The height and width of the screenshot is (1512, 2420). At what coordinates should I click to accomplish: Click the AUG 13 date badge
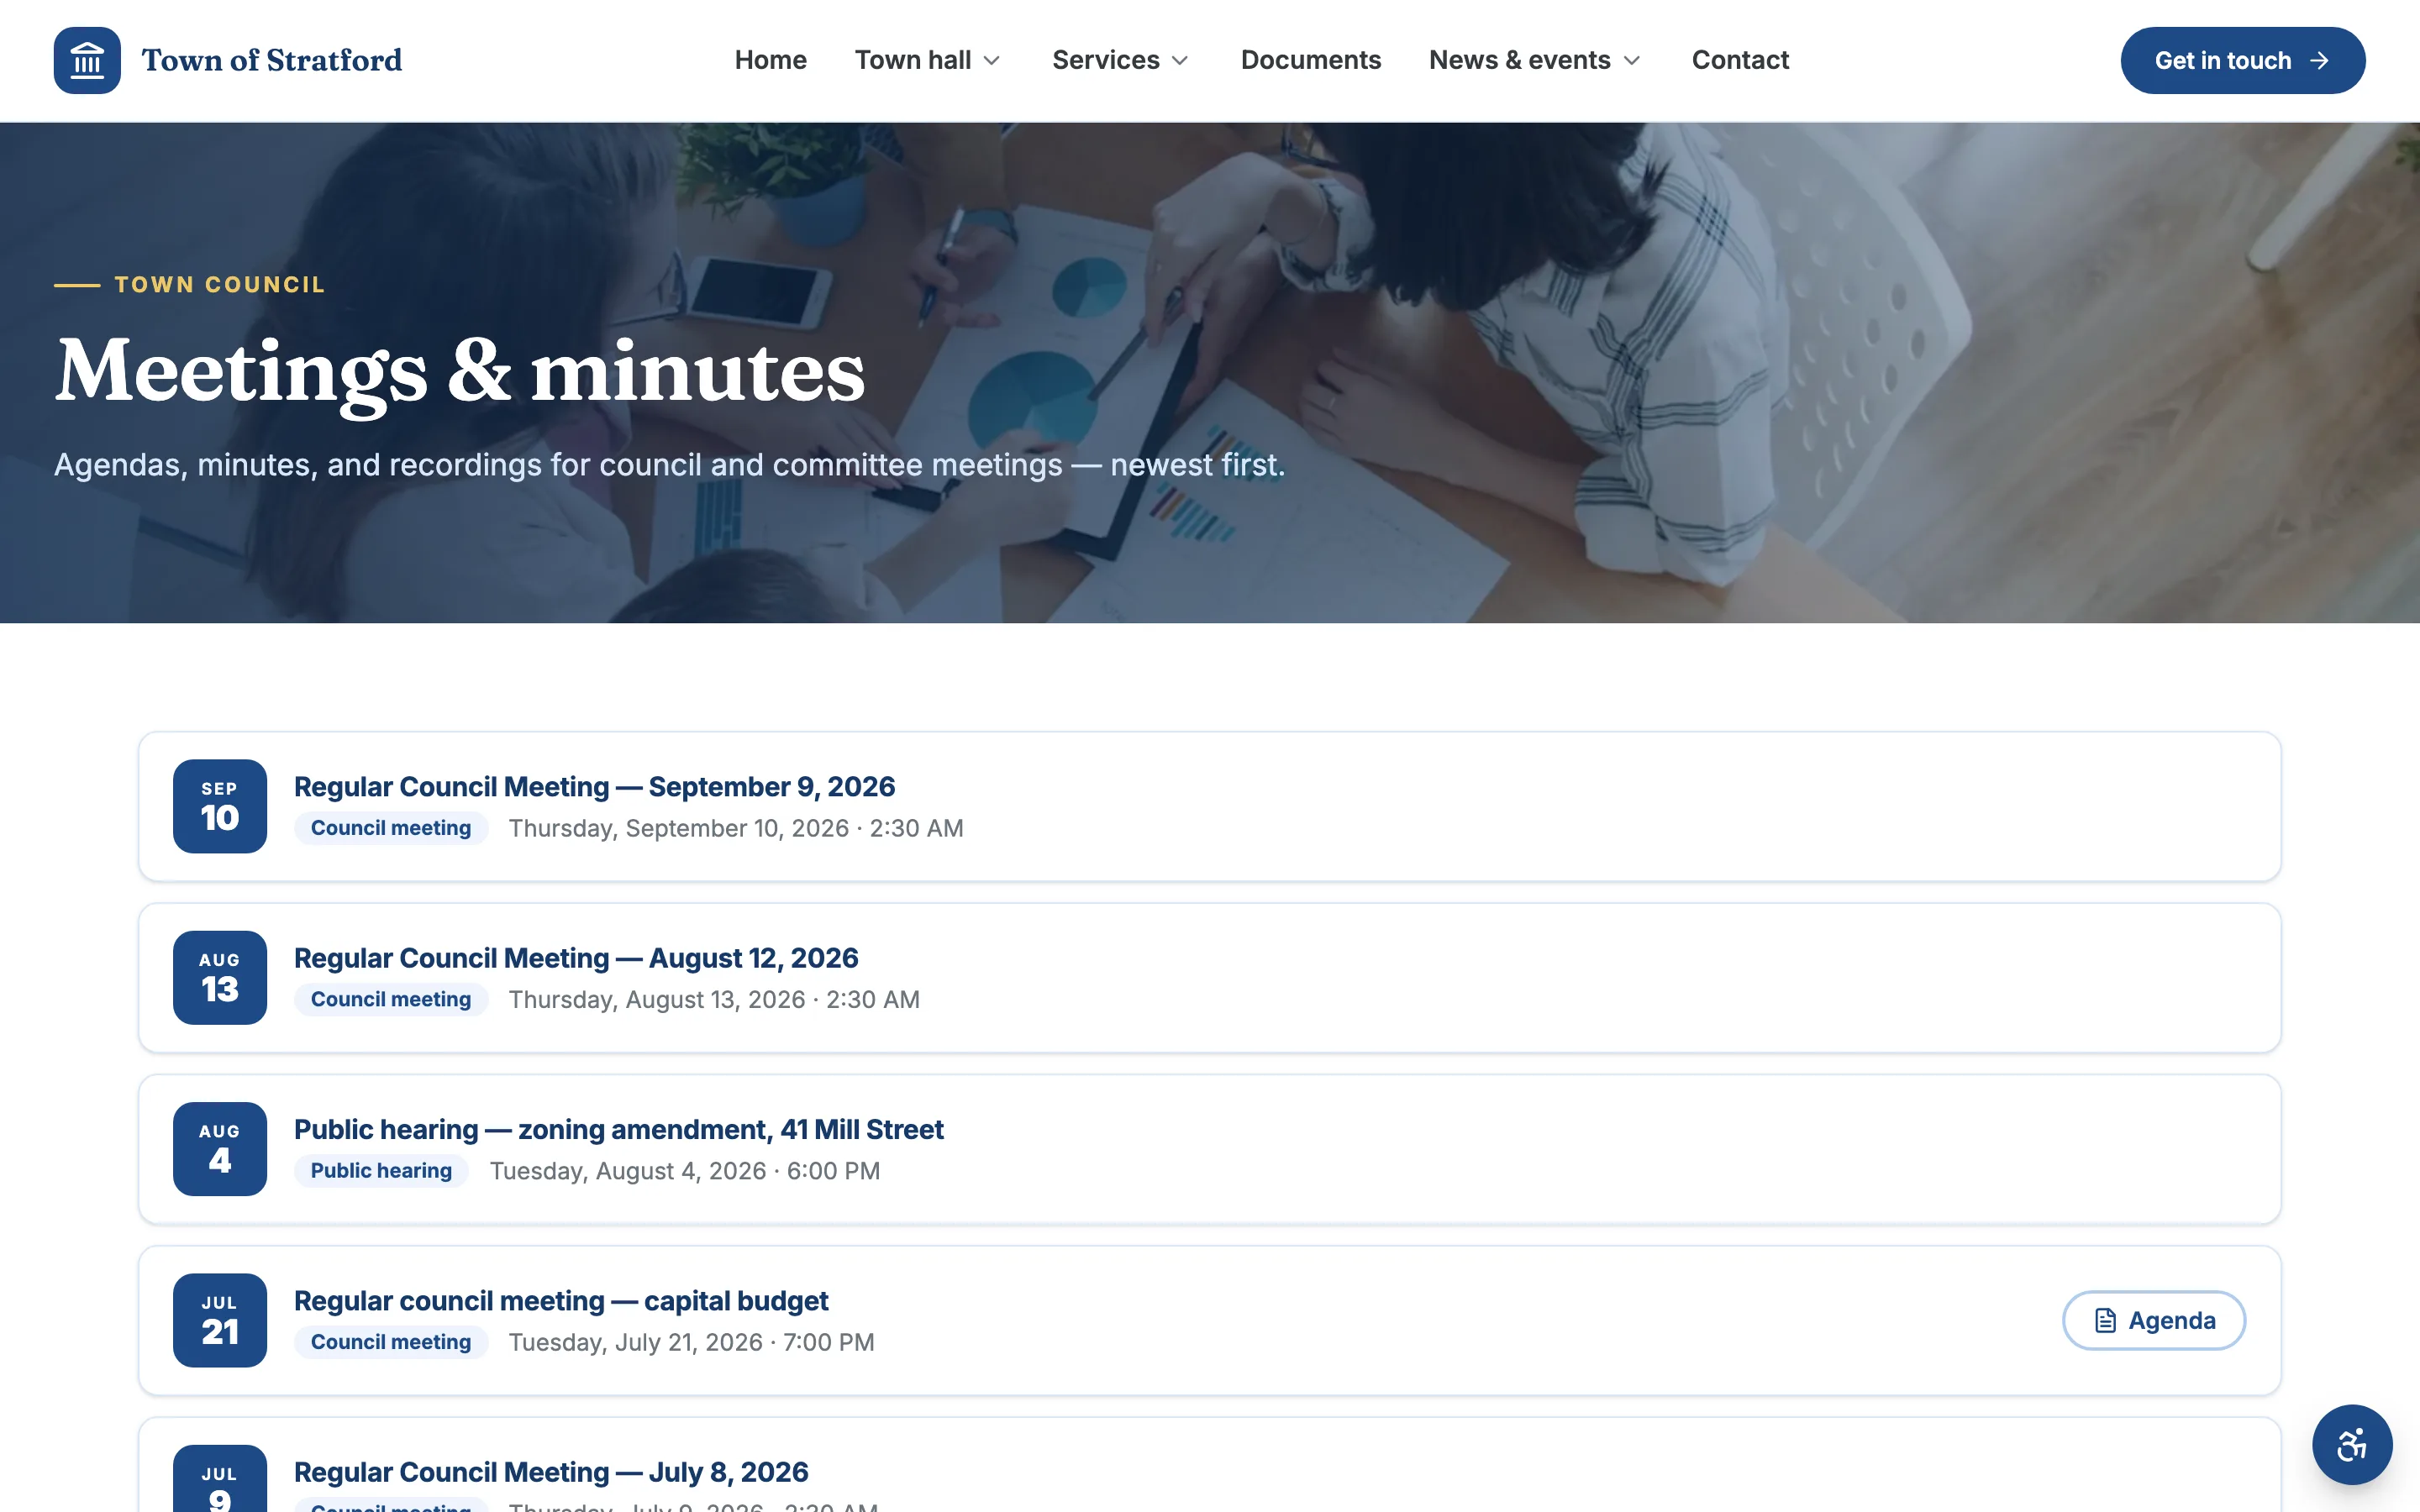pos(220,977)
